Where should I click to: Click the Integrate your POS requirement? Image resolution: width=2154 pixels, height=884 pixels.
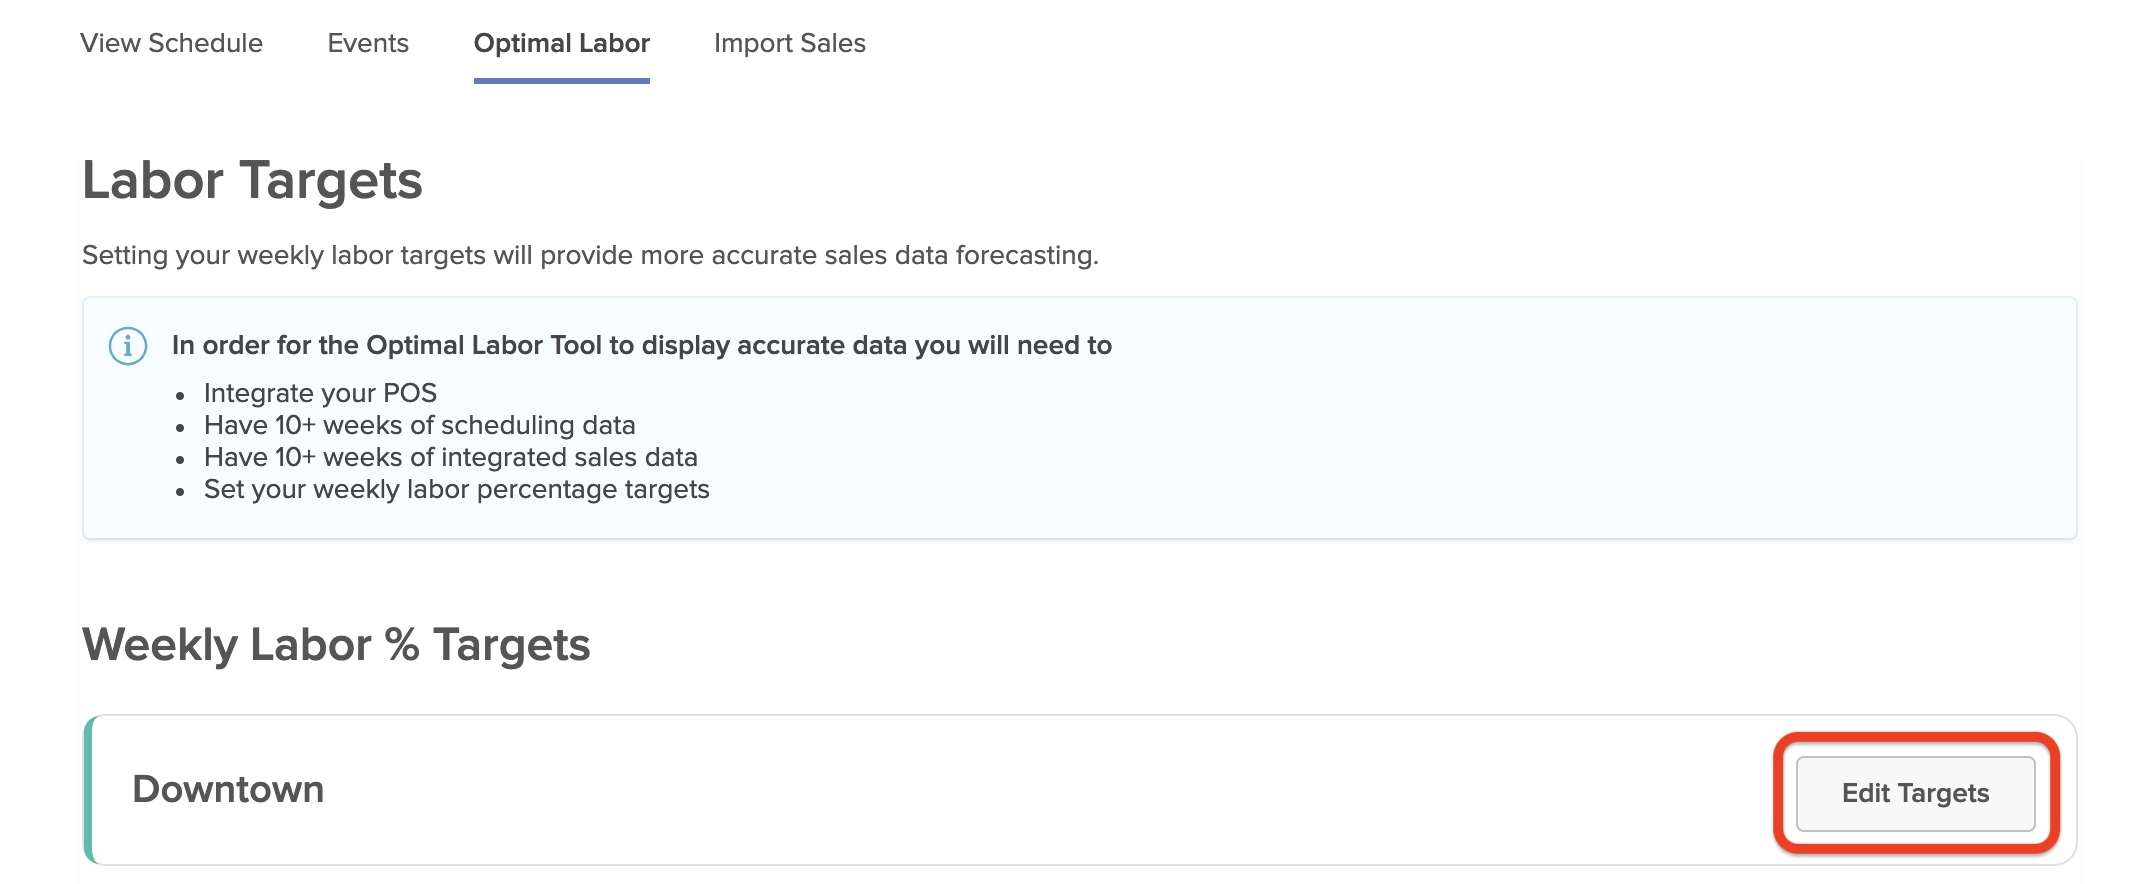[x=320, y=393]
